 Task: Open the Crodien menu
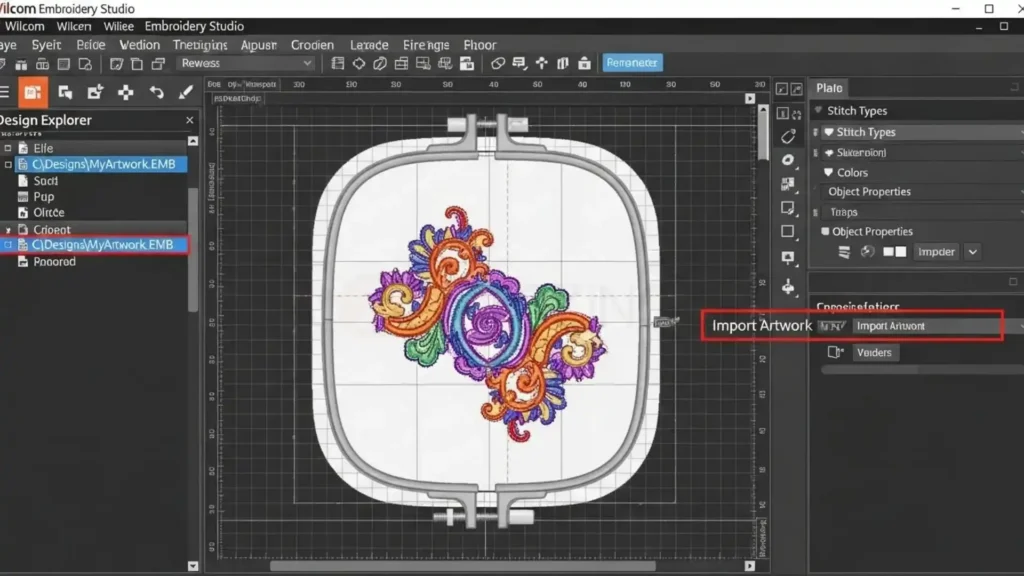[312, 45]
